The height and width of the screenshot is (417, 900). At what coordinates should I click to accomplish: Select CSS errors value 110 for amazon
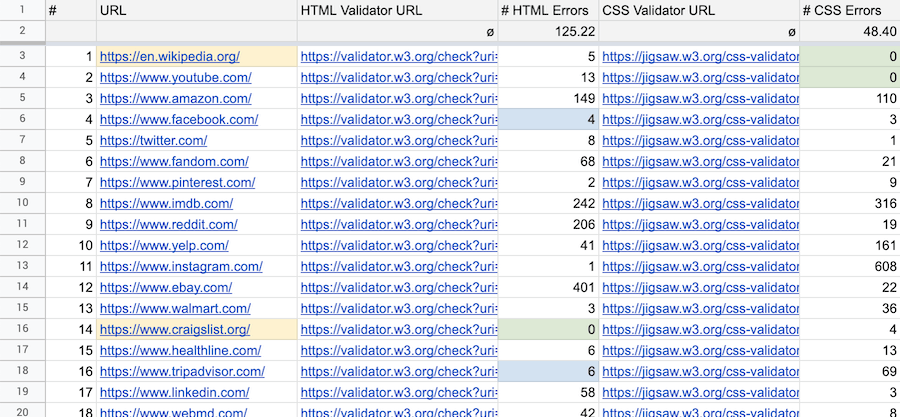850,99
